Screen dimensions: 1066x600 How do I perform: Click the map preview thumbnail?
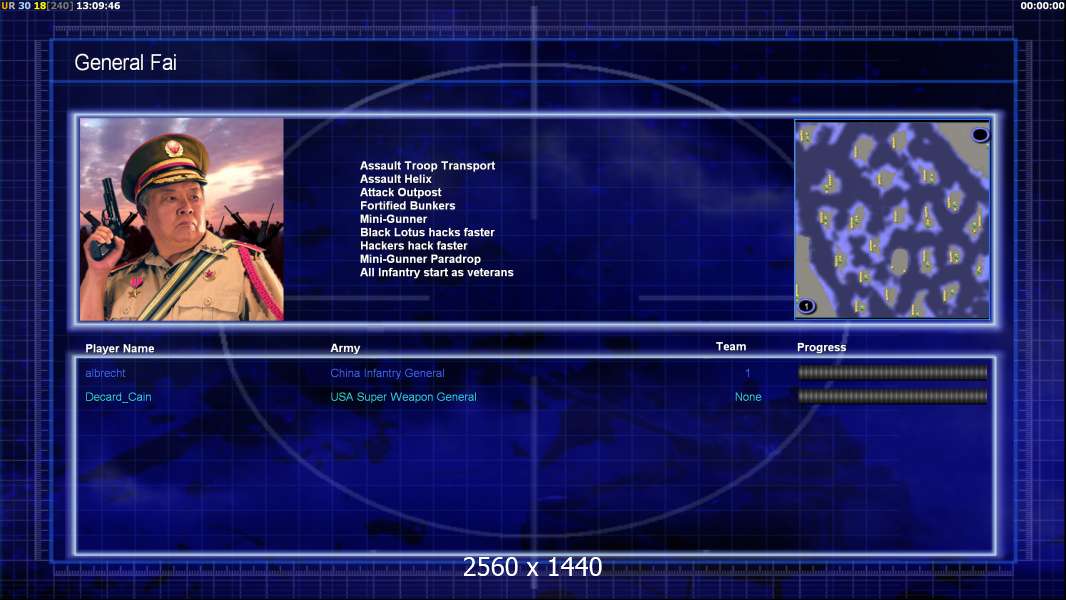(x=892, y=219)
